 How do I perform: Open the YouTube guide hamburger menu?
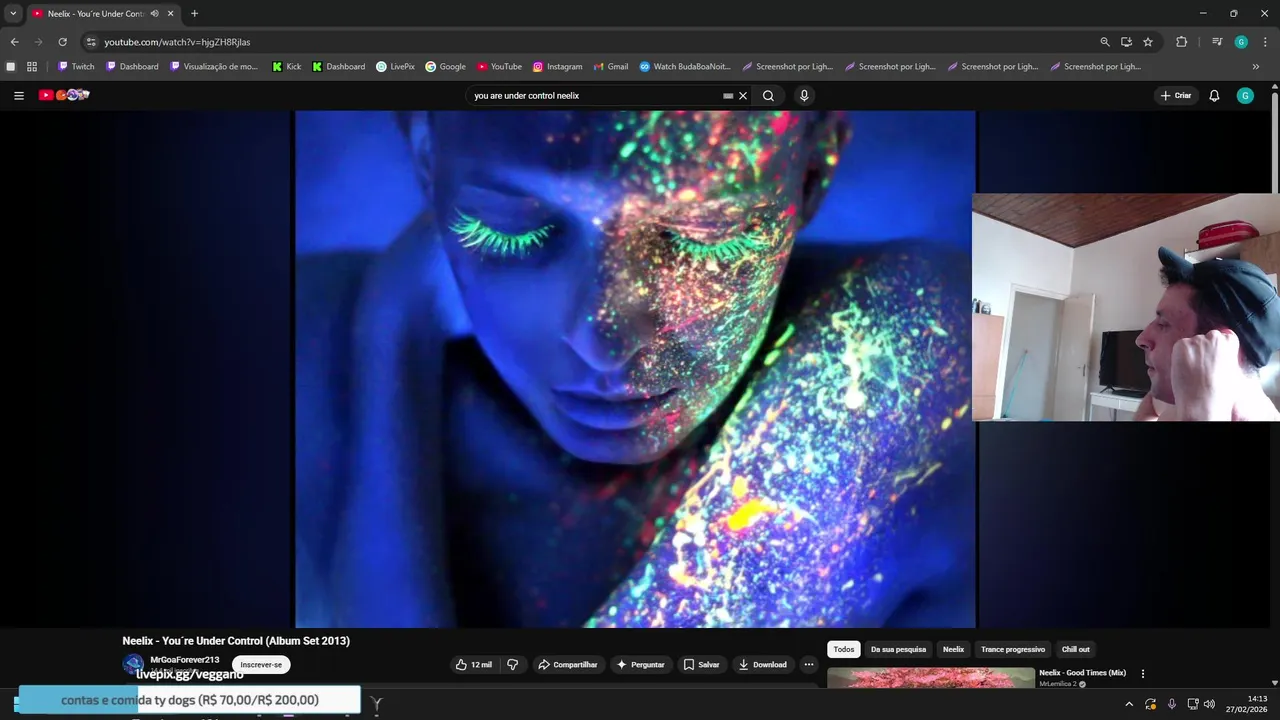tap(18, 95)
